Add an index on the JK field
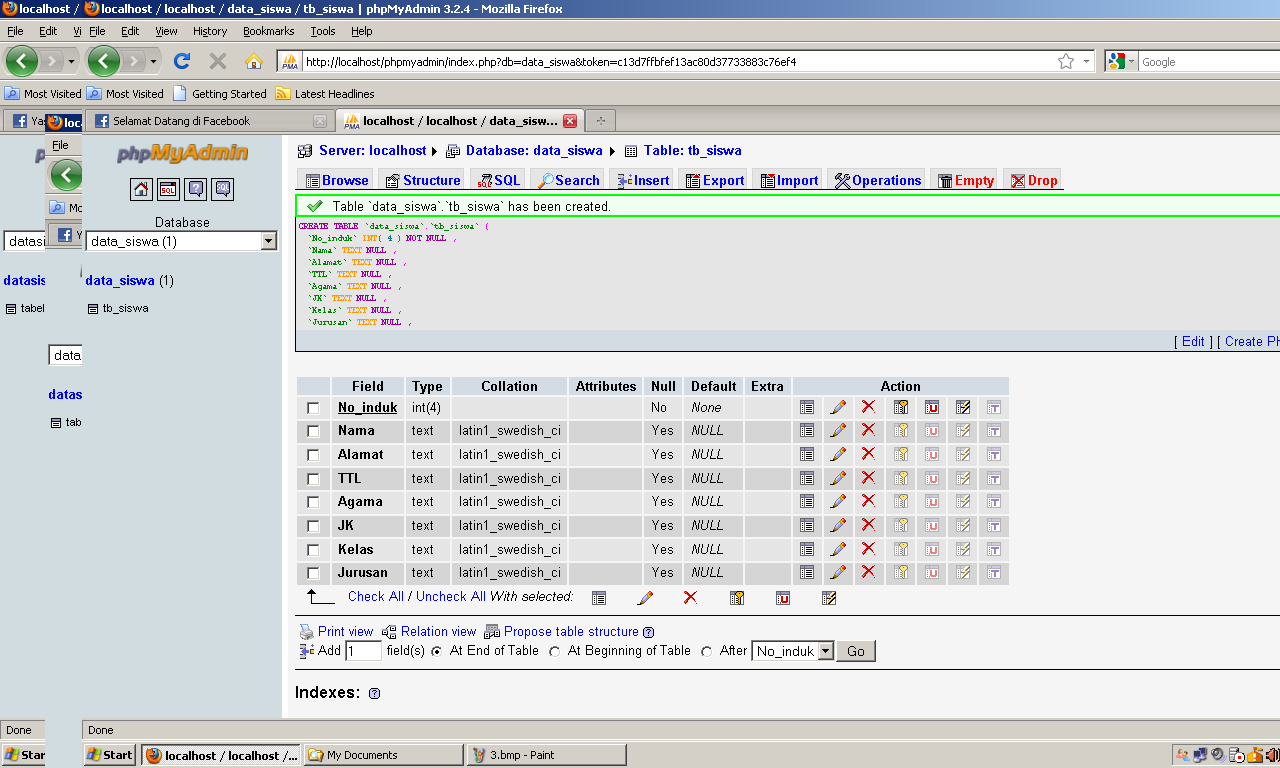The image size is (1280, 768). (x=962, y=525)
